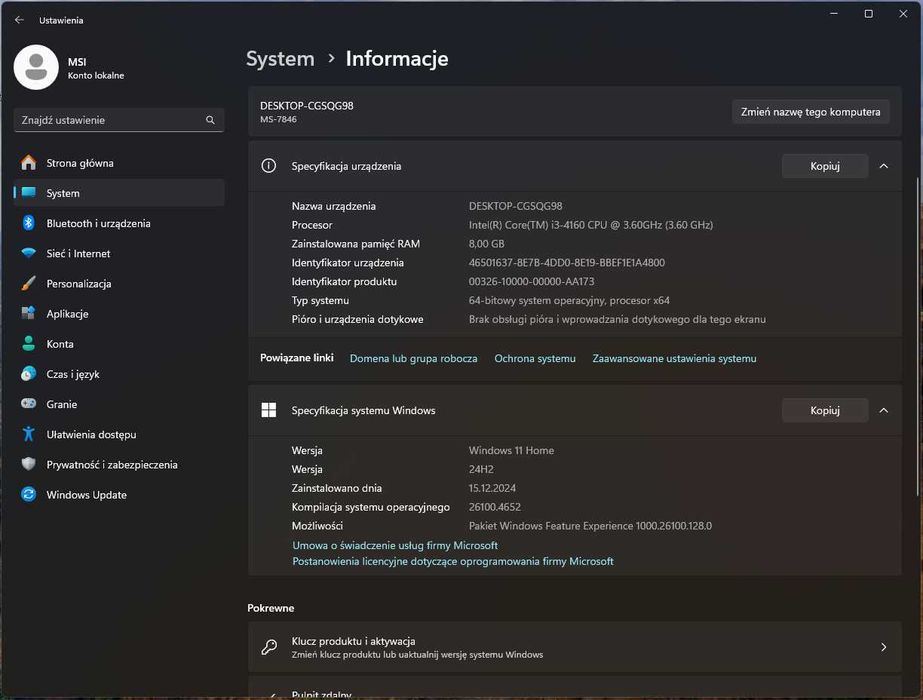This screenshot has width=923, height=700.
Task: Click the Granie gamepad icon
Action: (28, 403)
